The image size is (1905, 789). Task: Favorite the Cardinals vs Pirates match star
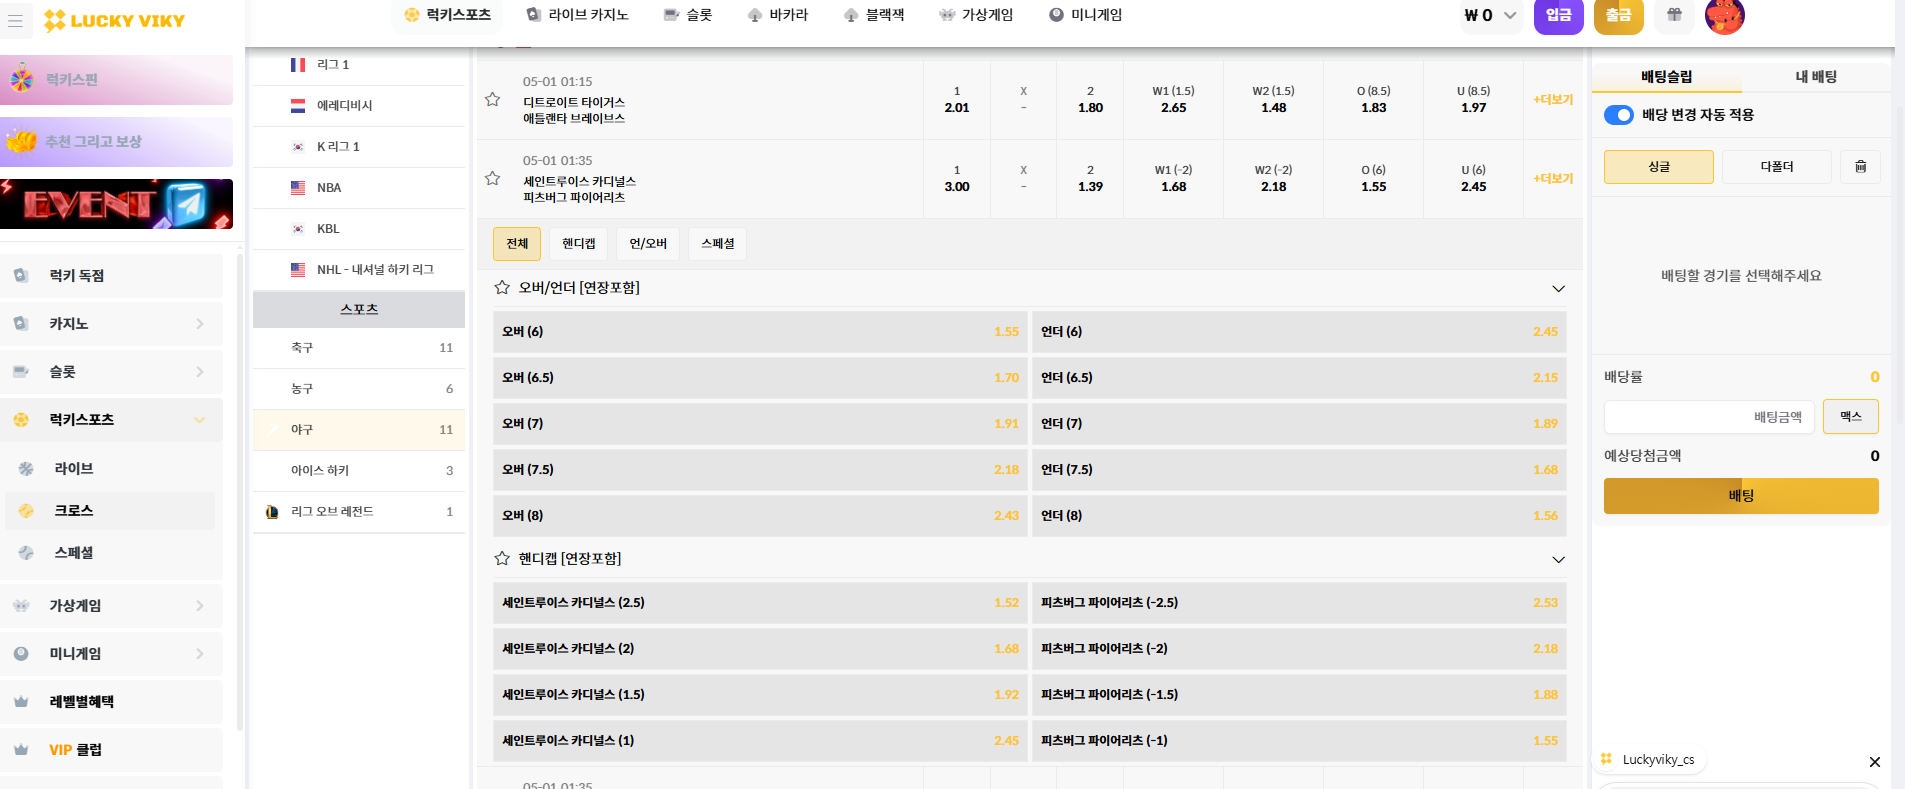492,179
